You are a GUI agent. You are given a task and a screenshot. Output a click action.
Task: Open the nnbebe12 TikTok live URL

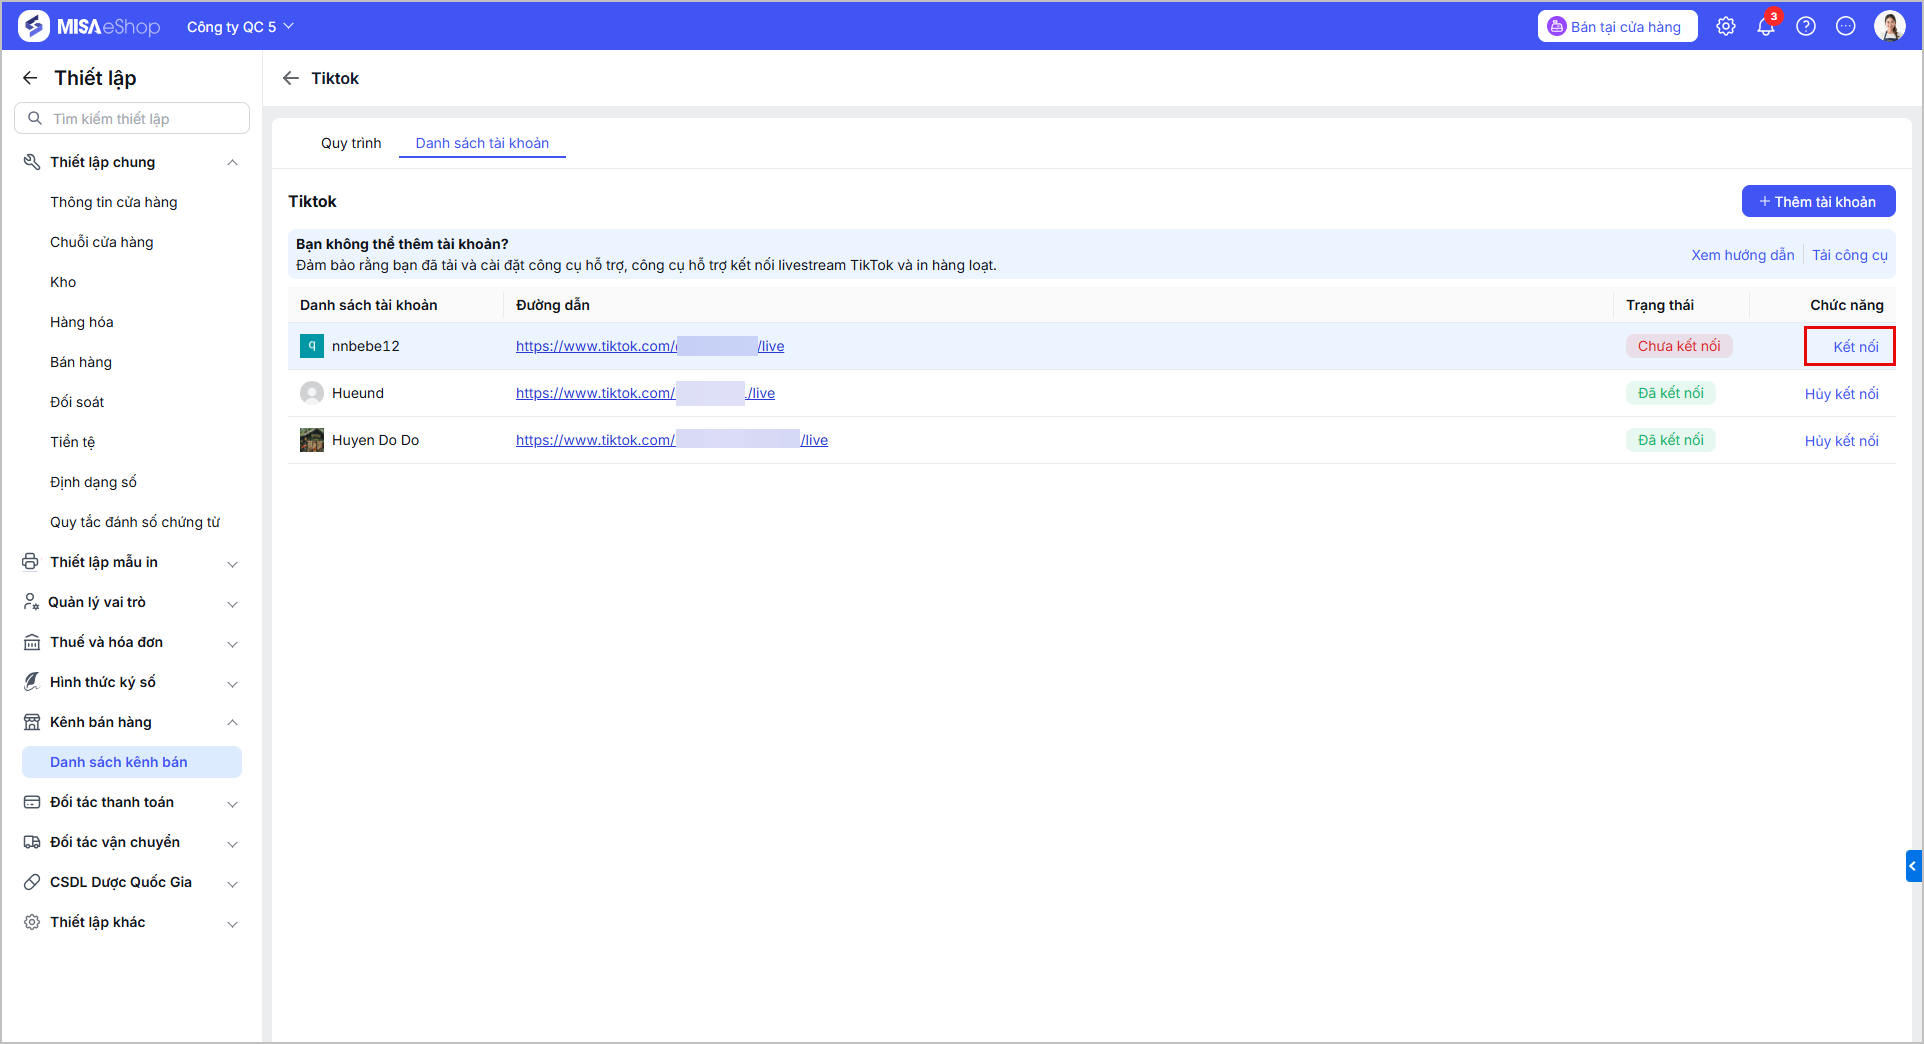(650, 346)
